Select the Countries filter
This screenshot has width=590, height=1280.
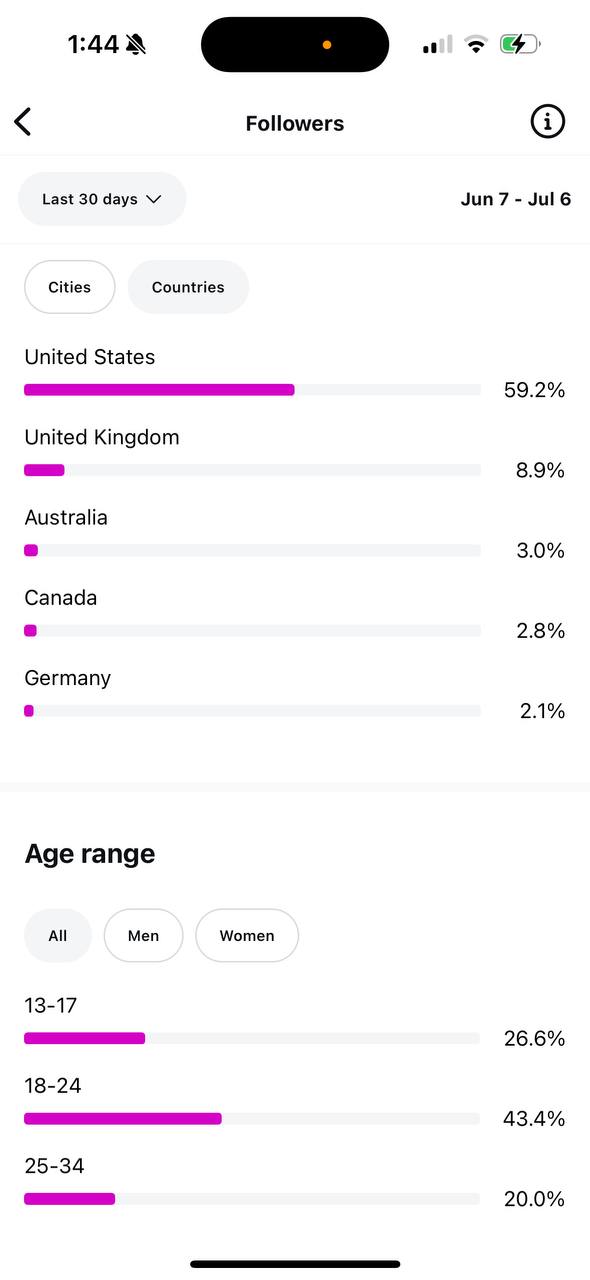188,287
